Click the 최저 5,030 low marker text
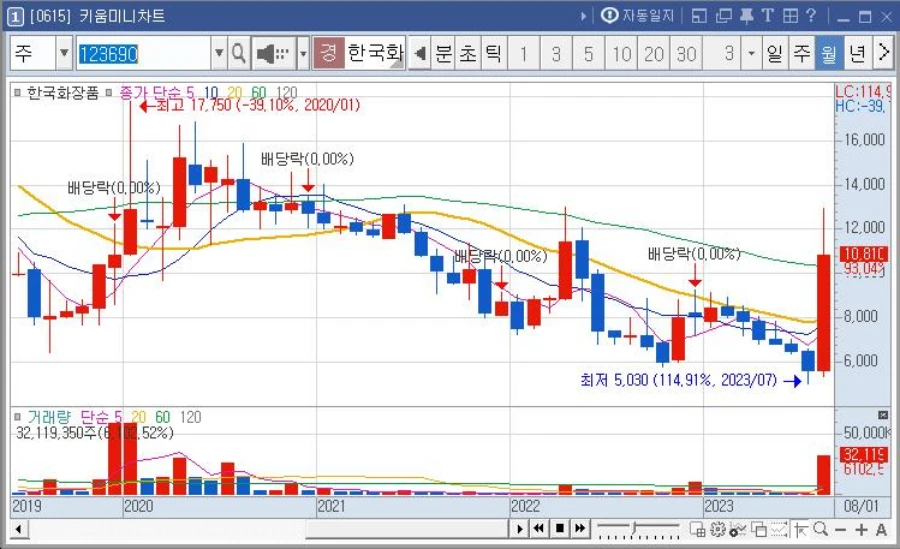 [x=678, y=380]
